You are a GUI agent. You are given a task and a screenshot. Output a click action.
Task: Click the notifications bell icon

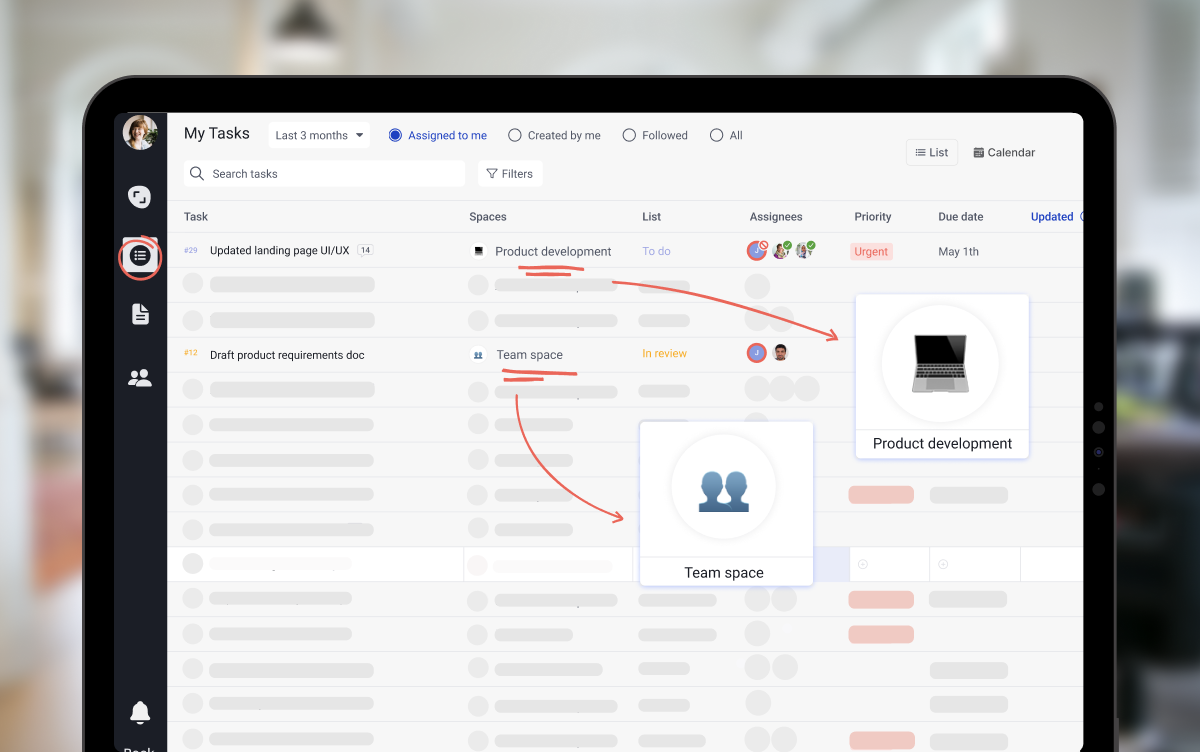click(x=140, y=712)
